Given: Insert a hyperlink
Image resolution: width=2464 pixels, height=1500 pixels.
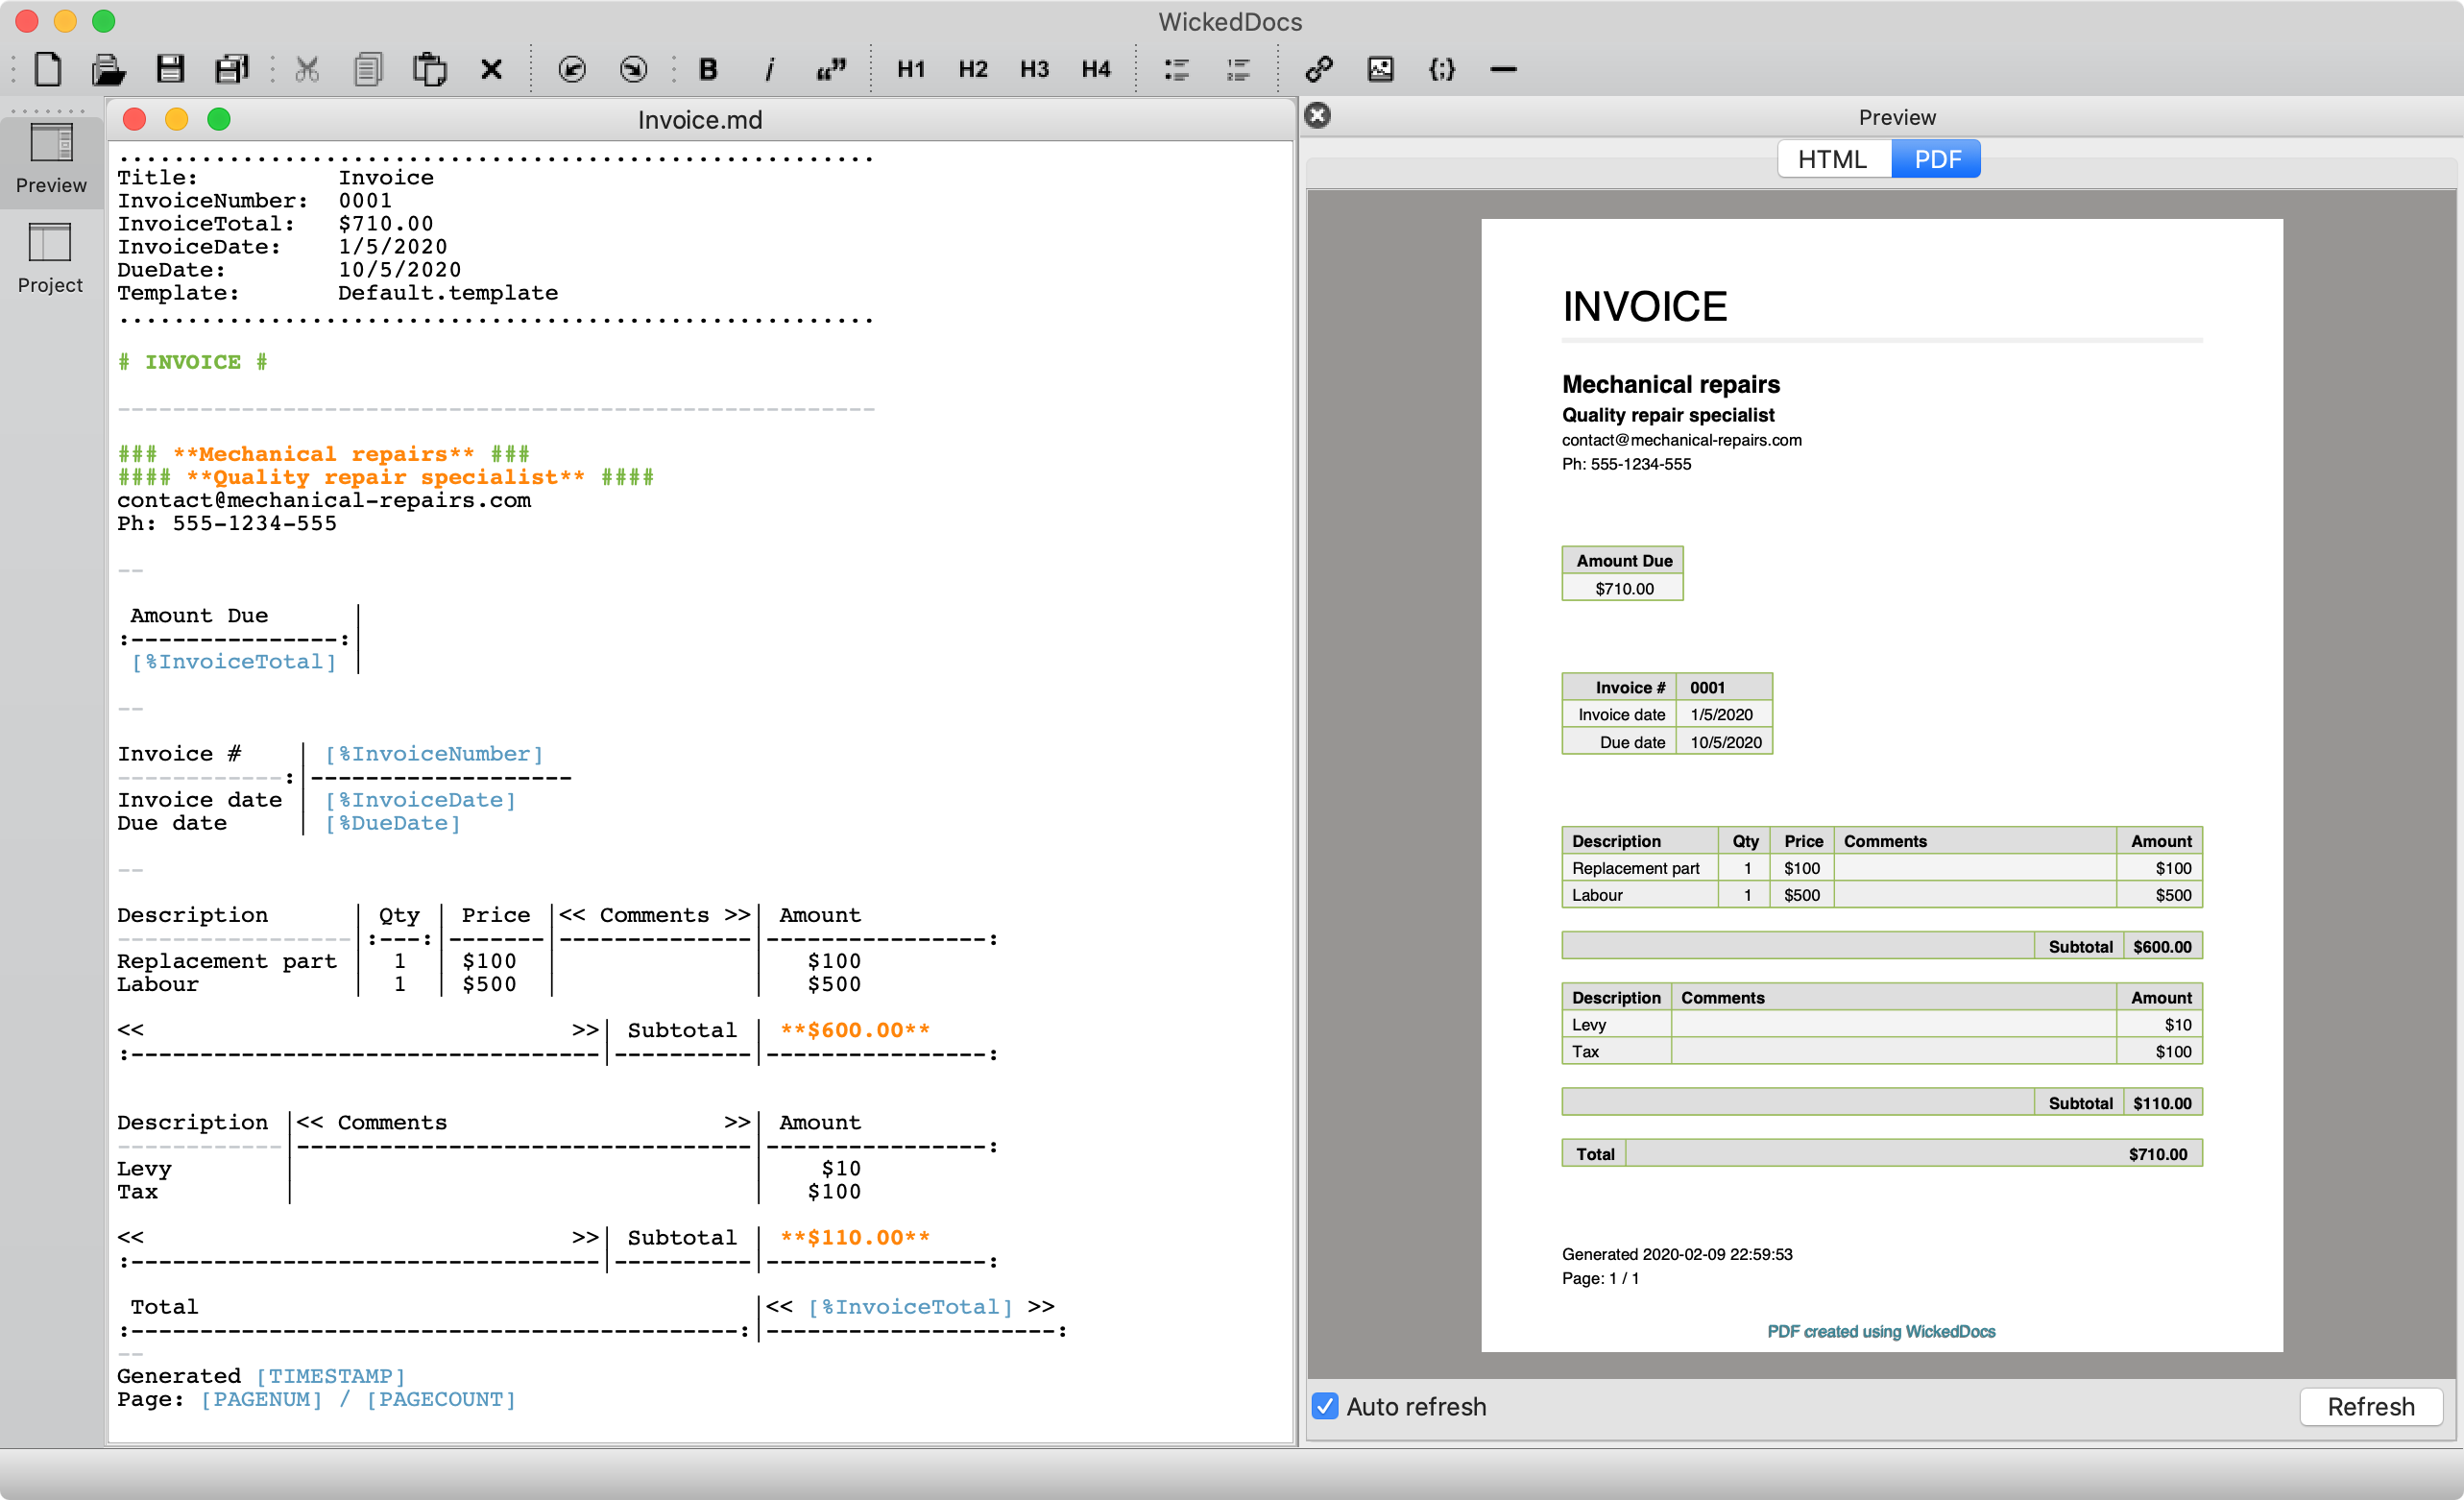Looking at the screenshot, I should pyautogui.click(x=1319, y=69).
